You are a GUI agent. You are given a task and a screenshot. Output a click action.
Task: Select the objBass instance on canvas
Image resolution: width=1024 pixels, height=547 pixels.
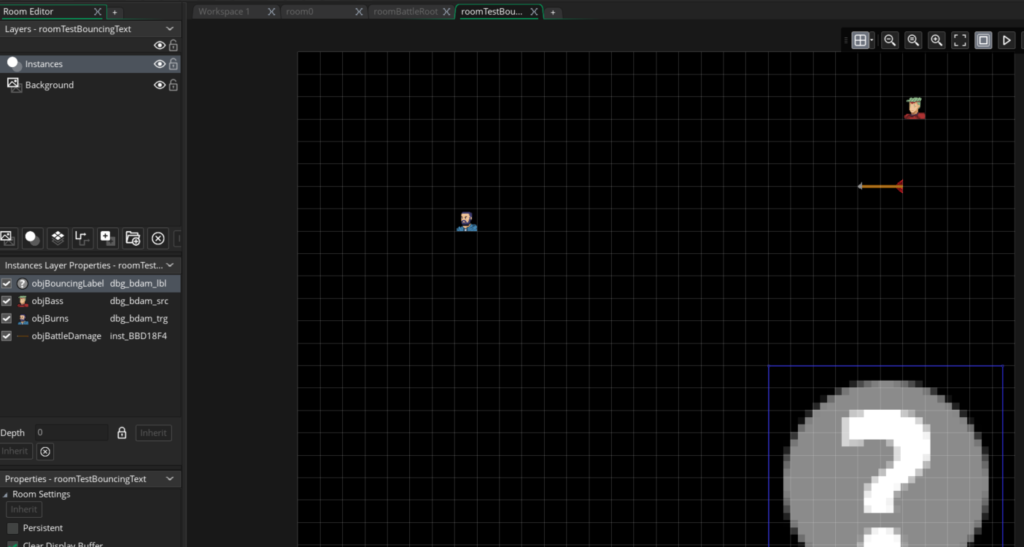point(914,108)
